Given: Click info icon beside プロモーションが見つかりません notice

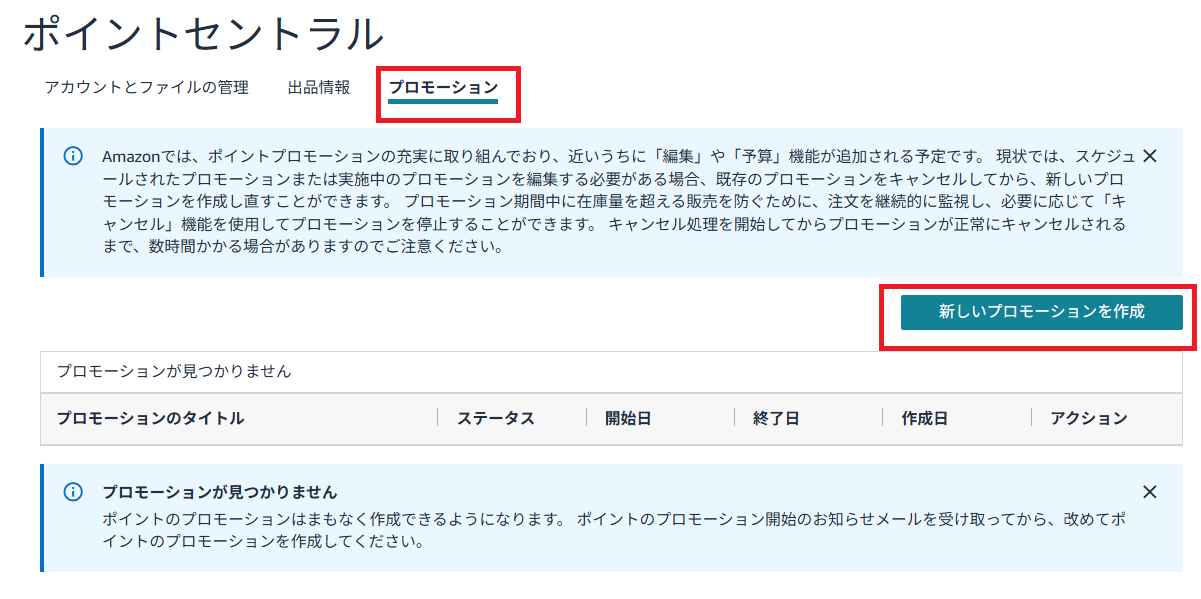Looking at the screenshot, I should [73, 492].
